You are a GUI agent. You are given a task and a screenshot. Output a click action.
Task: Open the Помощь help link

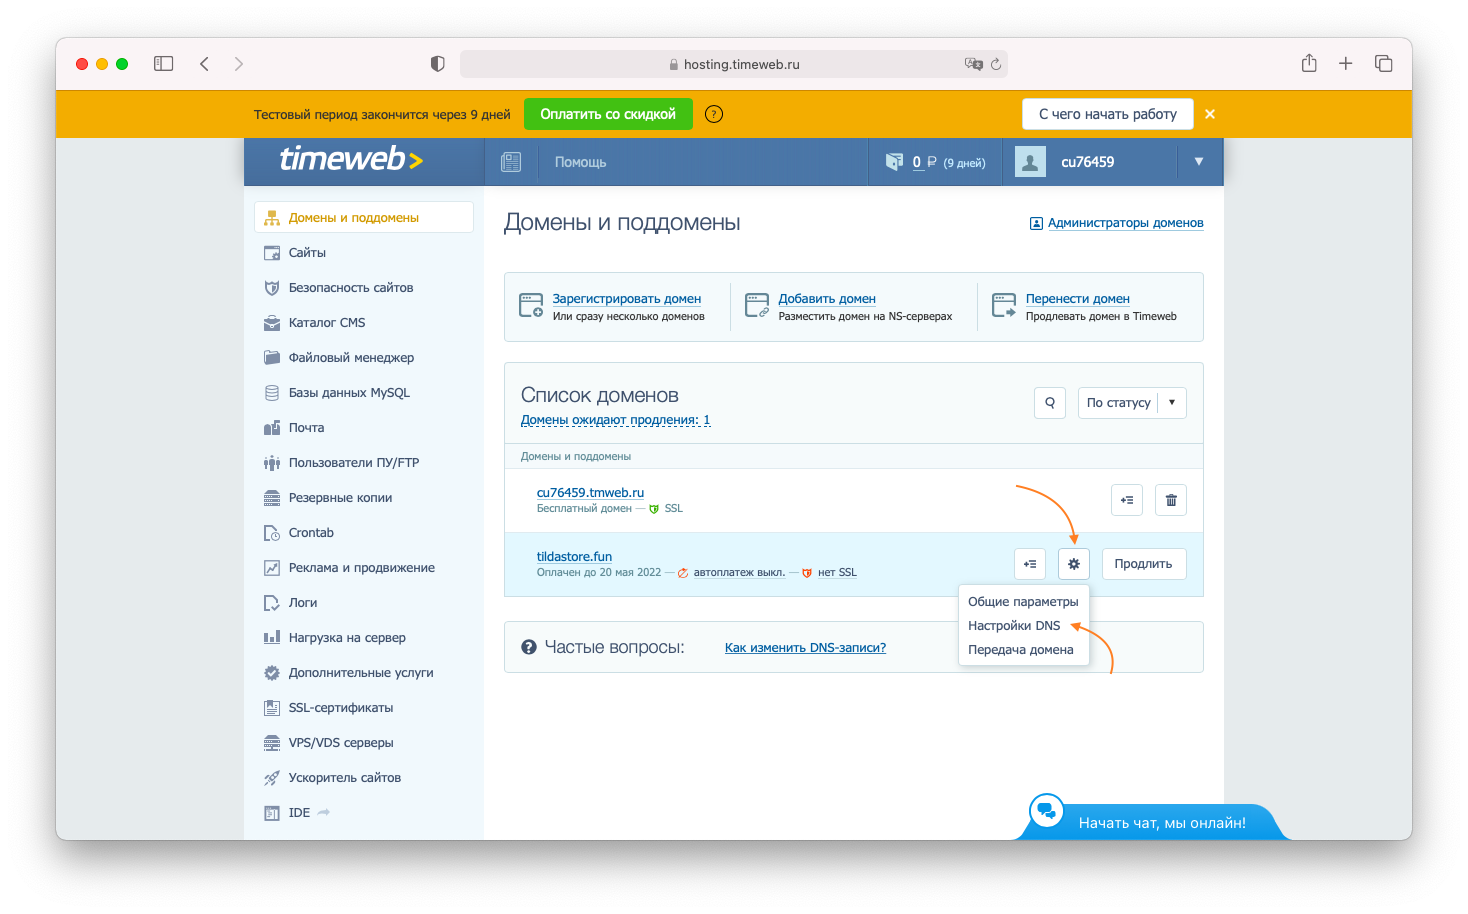point(581,162)
